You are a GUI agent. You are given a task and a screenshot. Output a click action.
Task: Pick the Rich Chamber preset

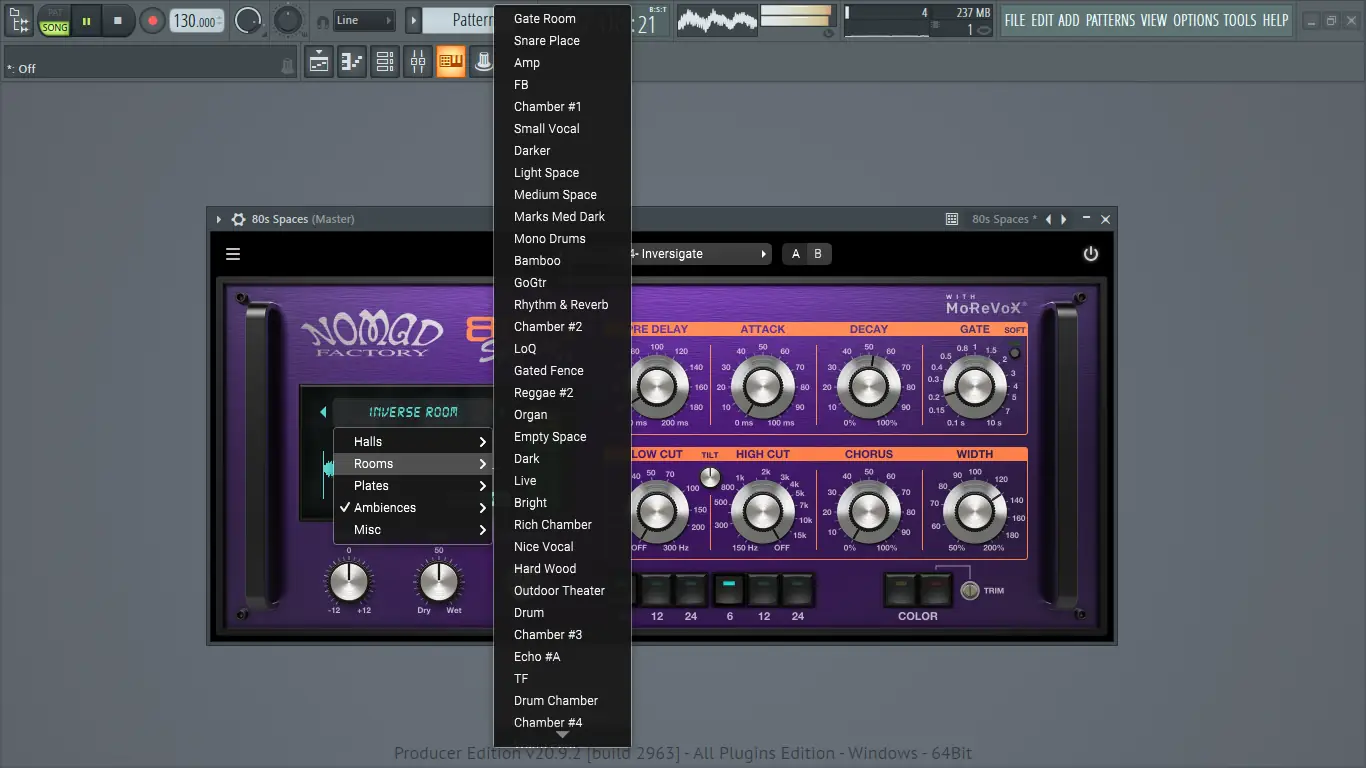tap(562, 525)
